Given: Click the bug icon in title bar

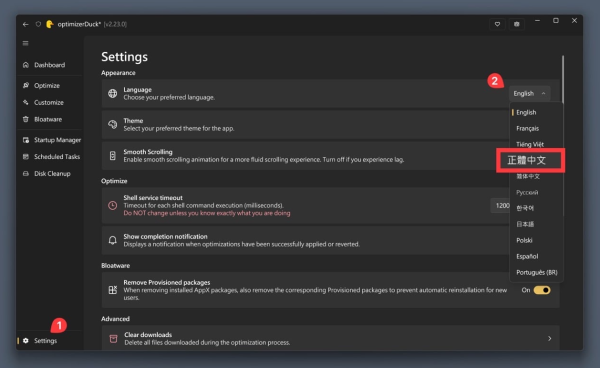Looking at the screenshot, I should [517, 24].
